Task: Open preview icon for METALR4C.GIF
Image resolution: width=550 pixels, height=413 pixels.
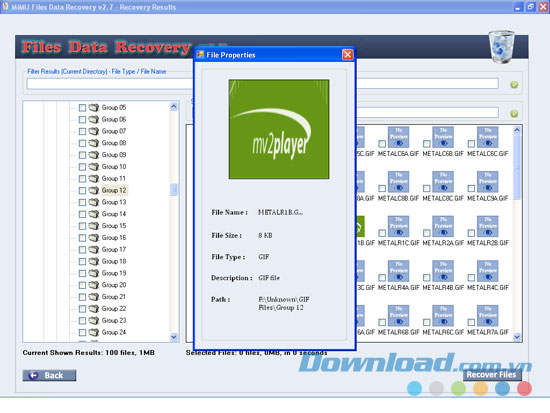Action: click(488, 271)
